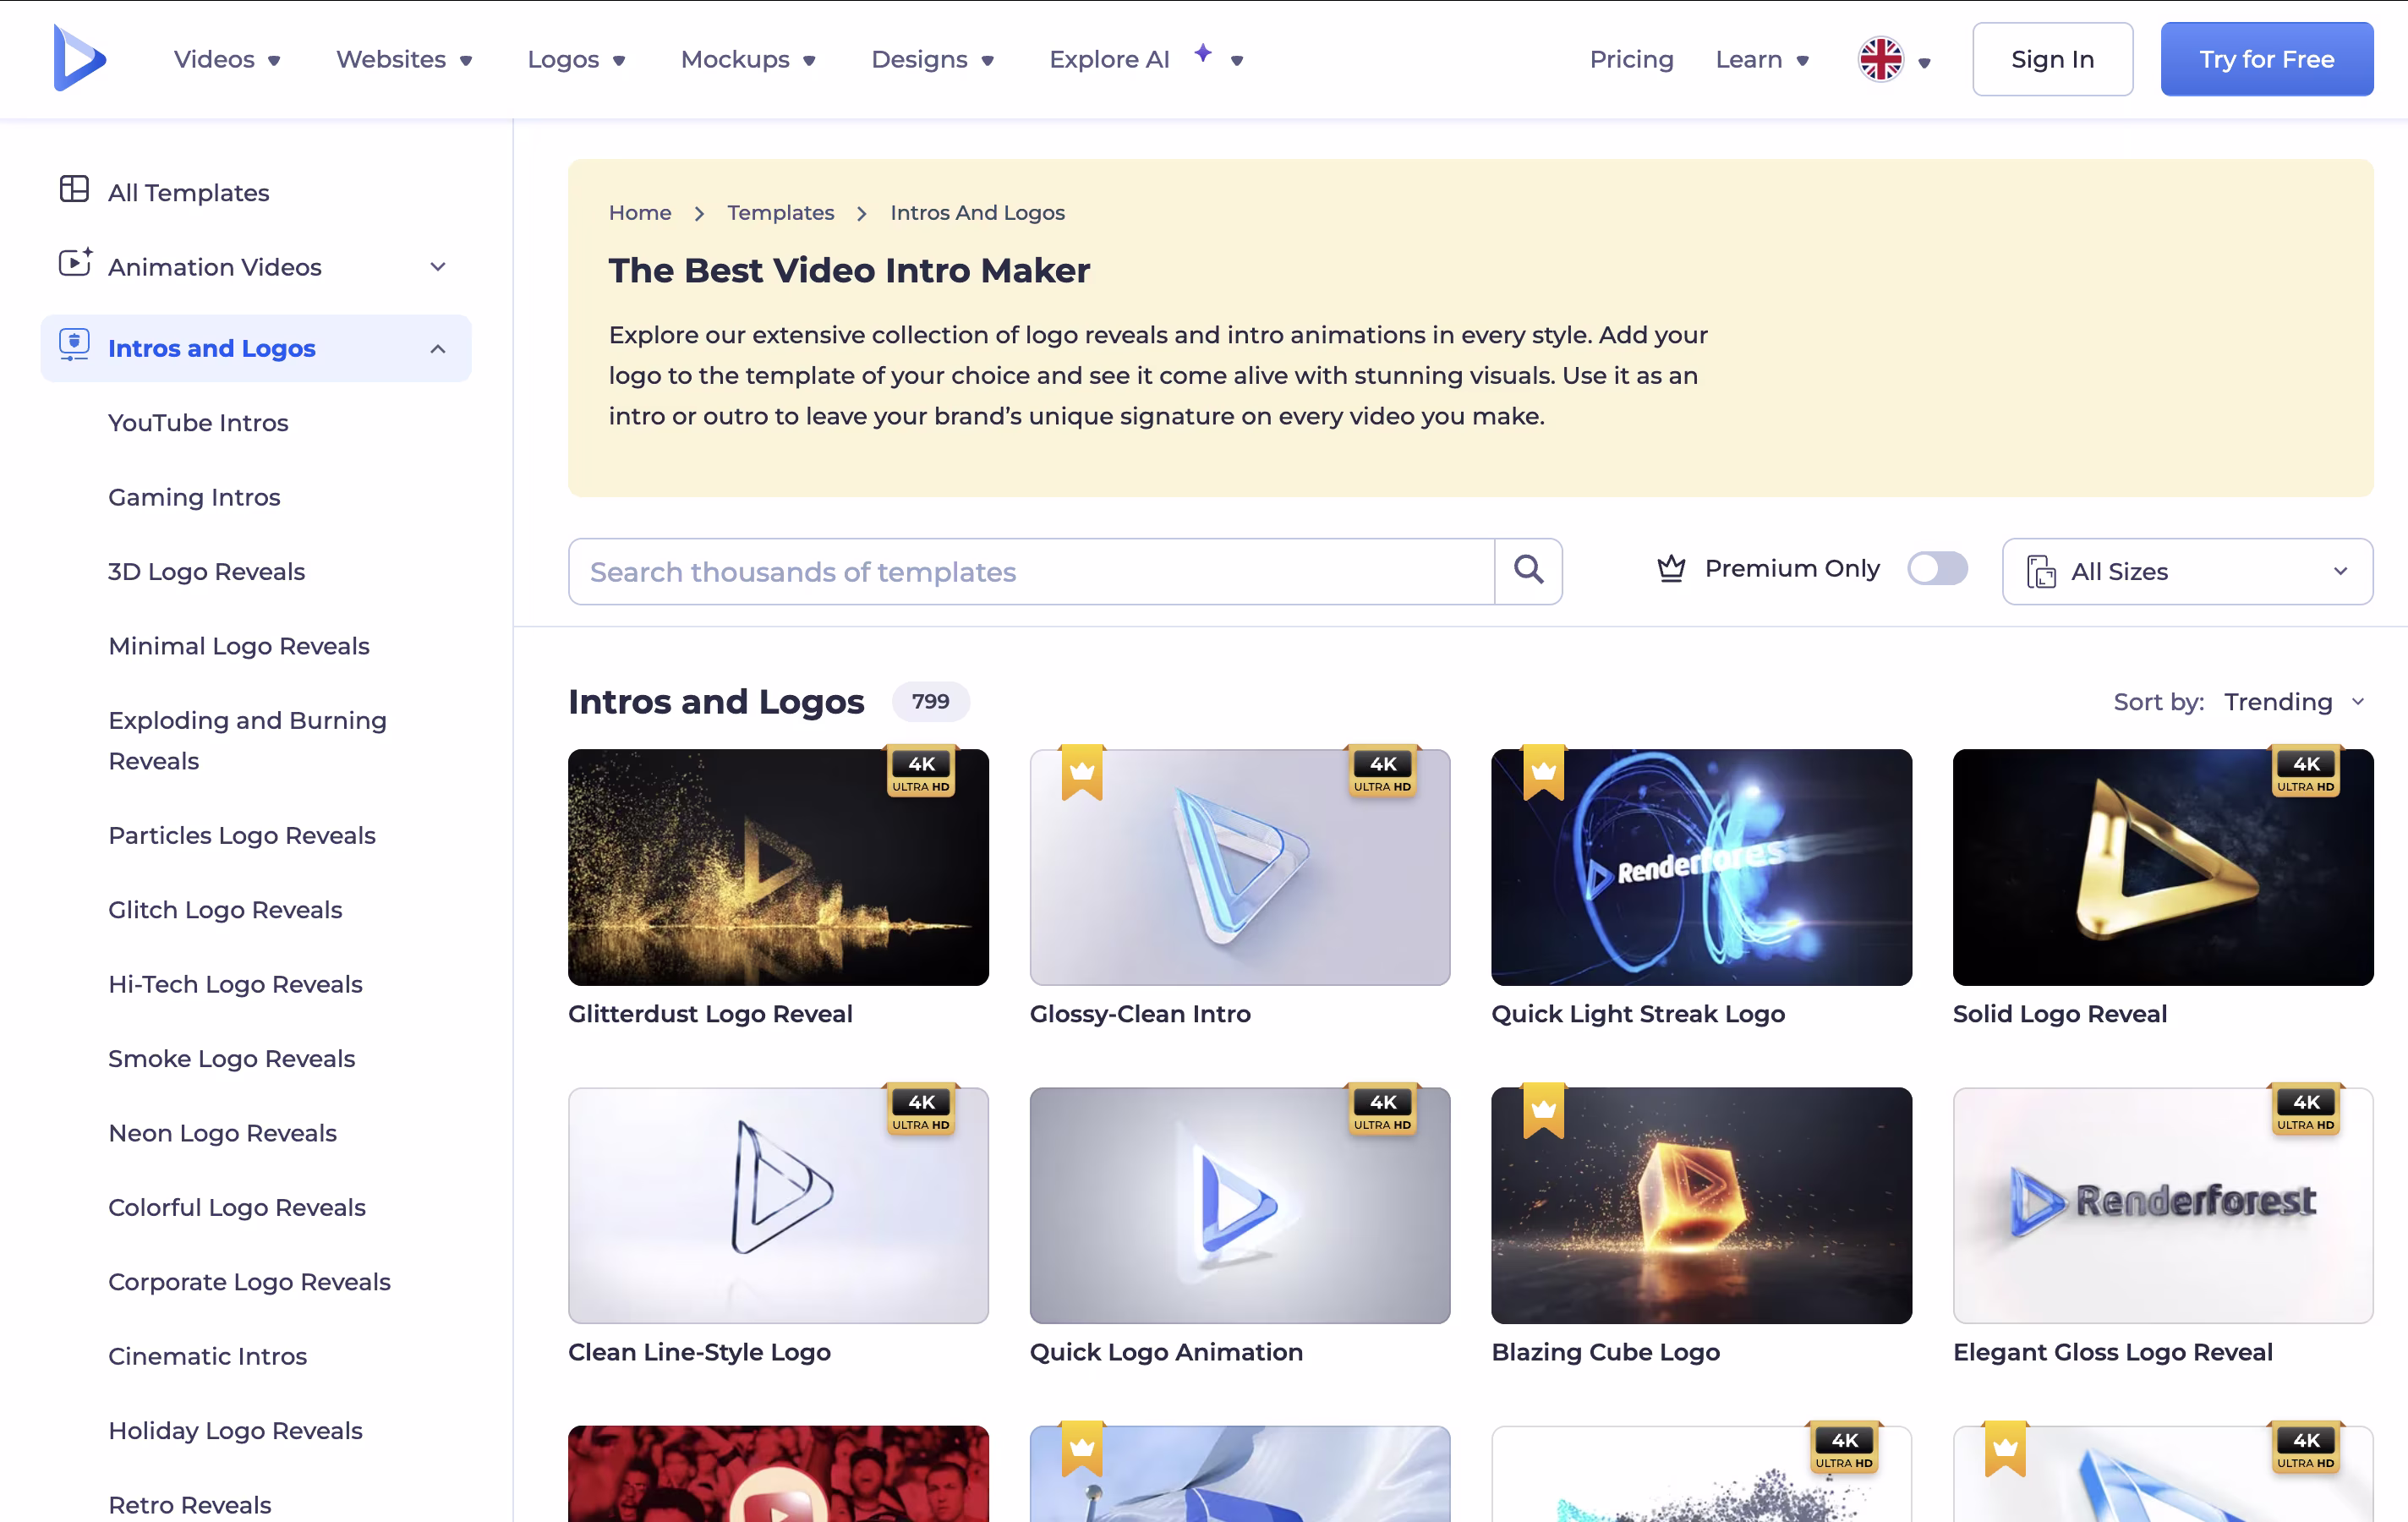2408x1522 pixels.
Task: Open the Explore AI menu
Action: pos(1146,60)
